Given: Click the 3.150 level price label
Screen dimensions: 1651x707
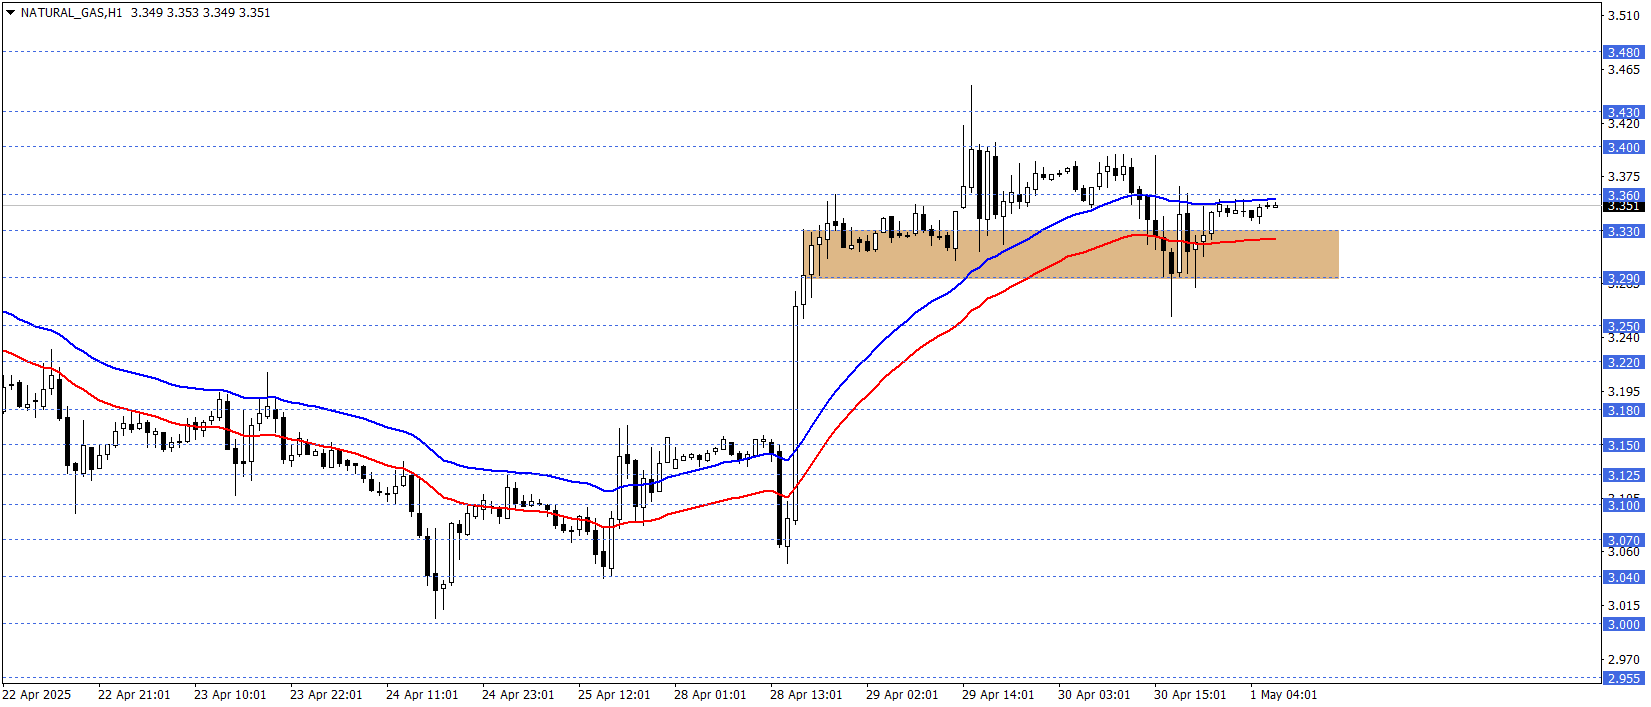Looking at the screenshot, I should 1623,445.
